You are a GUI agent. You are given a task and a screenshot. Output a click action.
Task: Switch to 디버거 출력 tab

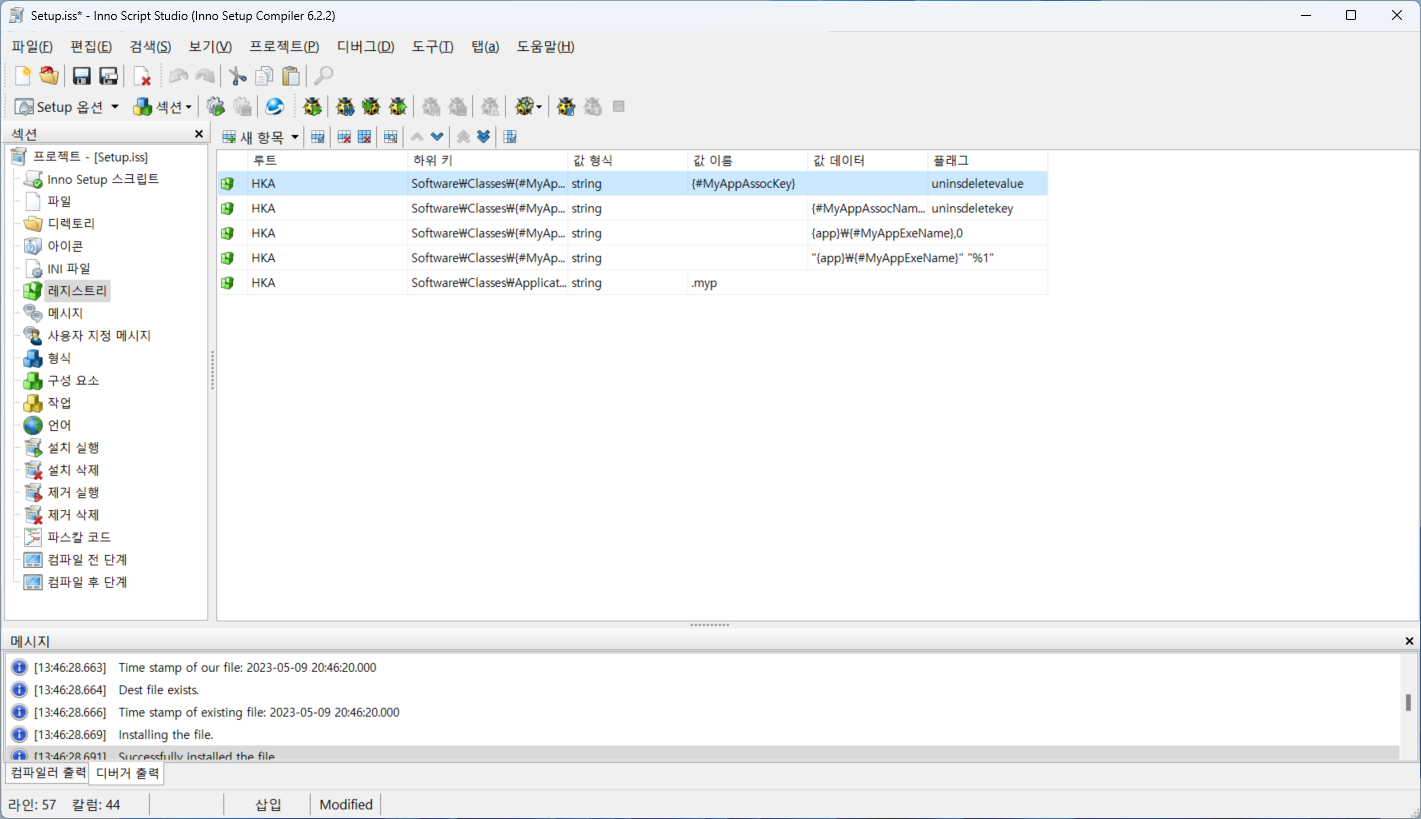click(127, 773)
